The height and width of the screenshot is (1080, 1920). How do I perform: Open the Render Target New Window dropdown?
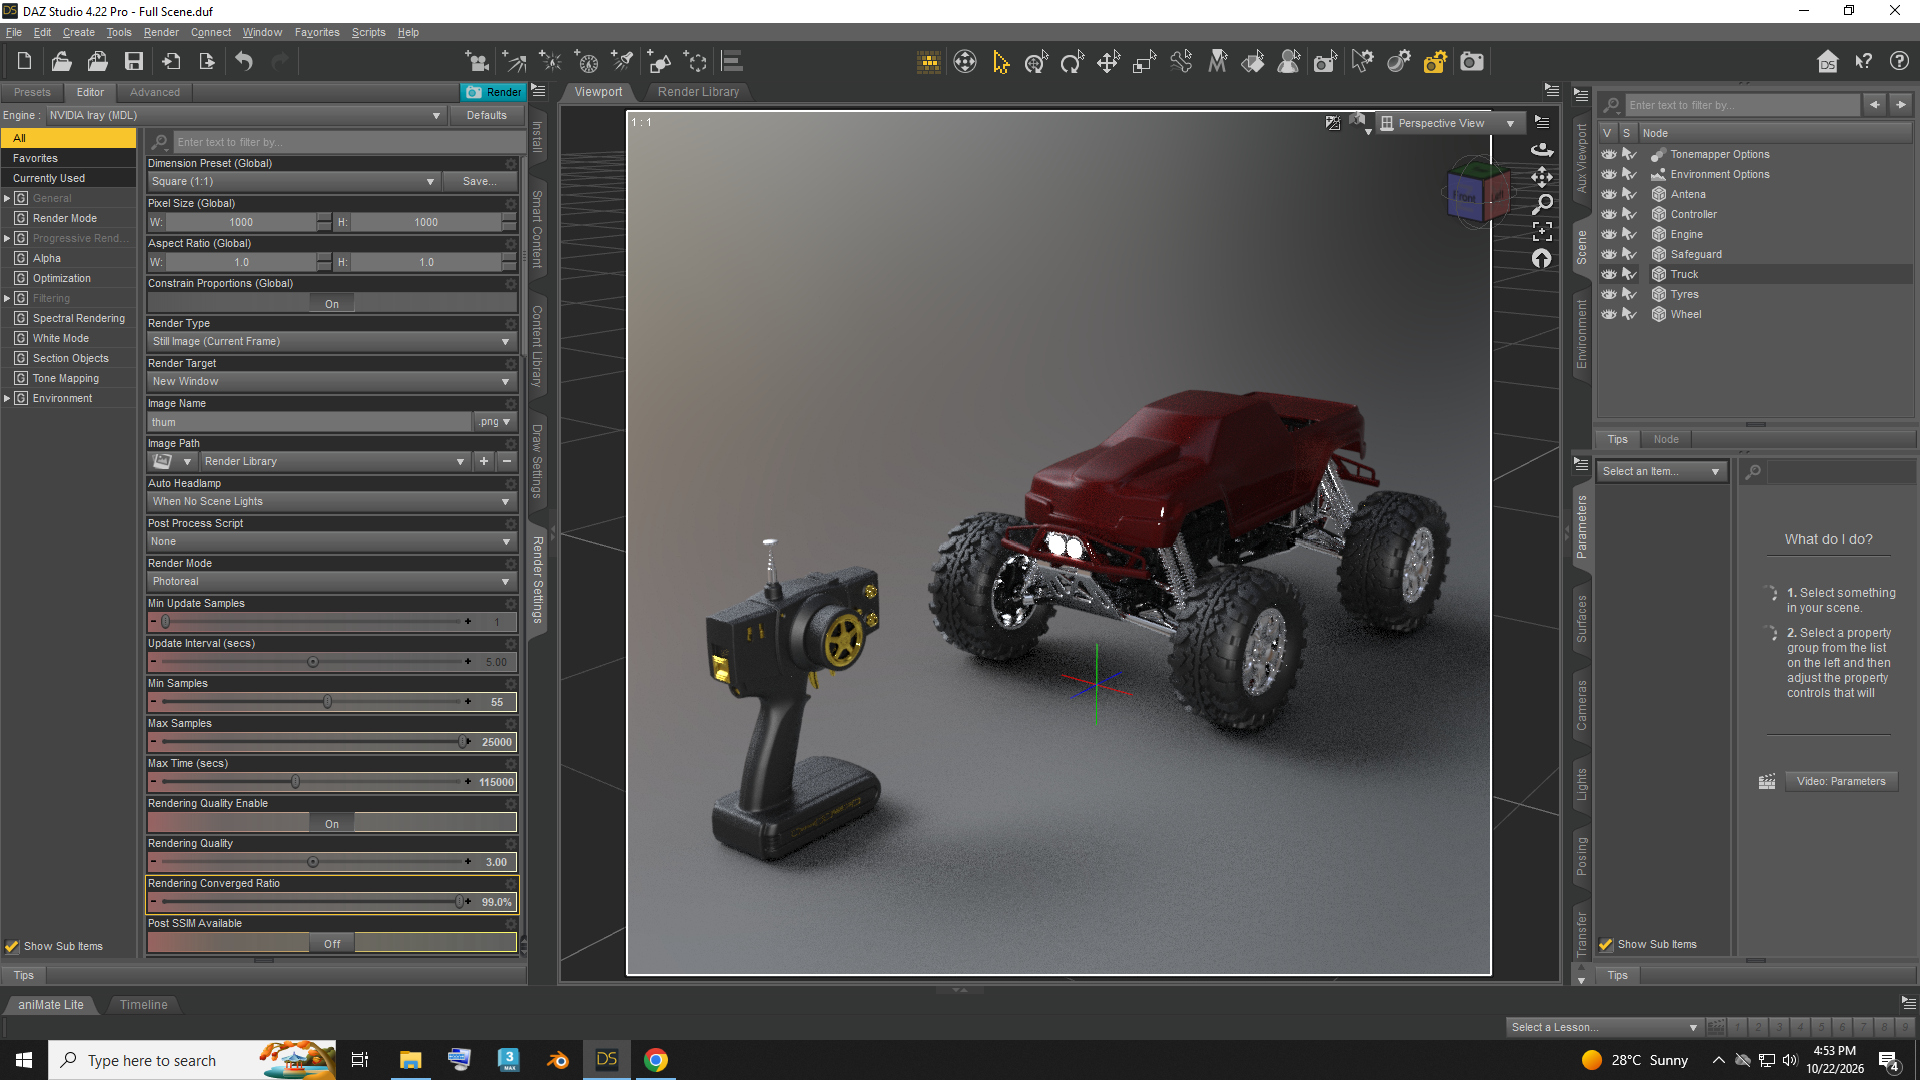[332, 381]
